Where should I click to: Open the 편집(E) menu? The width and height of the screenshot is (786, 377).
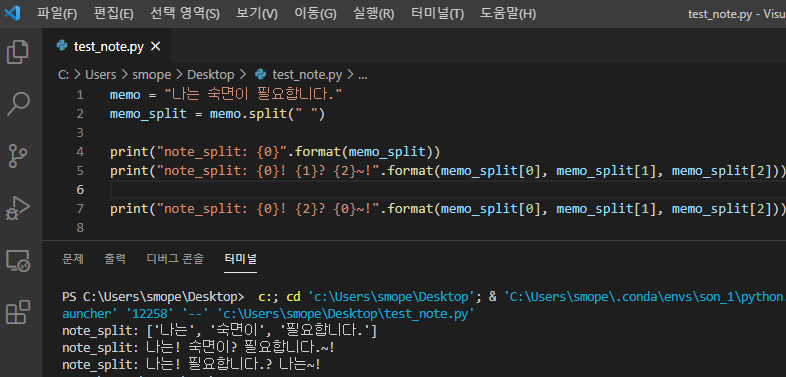[x=113, y=14]
